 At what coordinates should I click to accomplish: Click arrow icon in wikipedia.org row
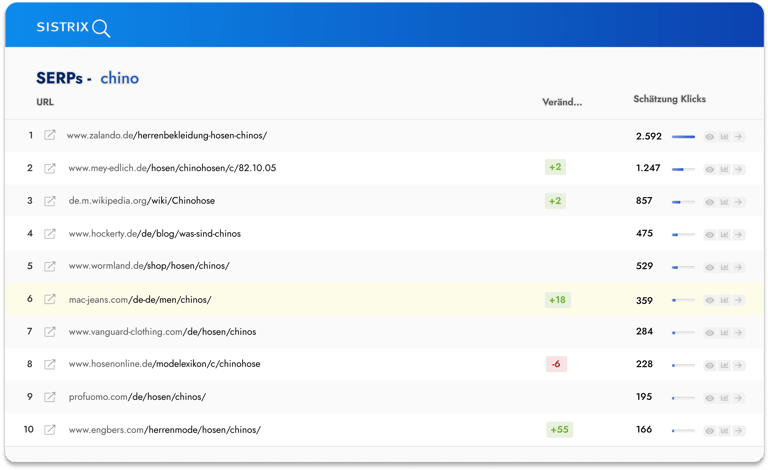click(739, 202)
